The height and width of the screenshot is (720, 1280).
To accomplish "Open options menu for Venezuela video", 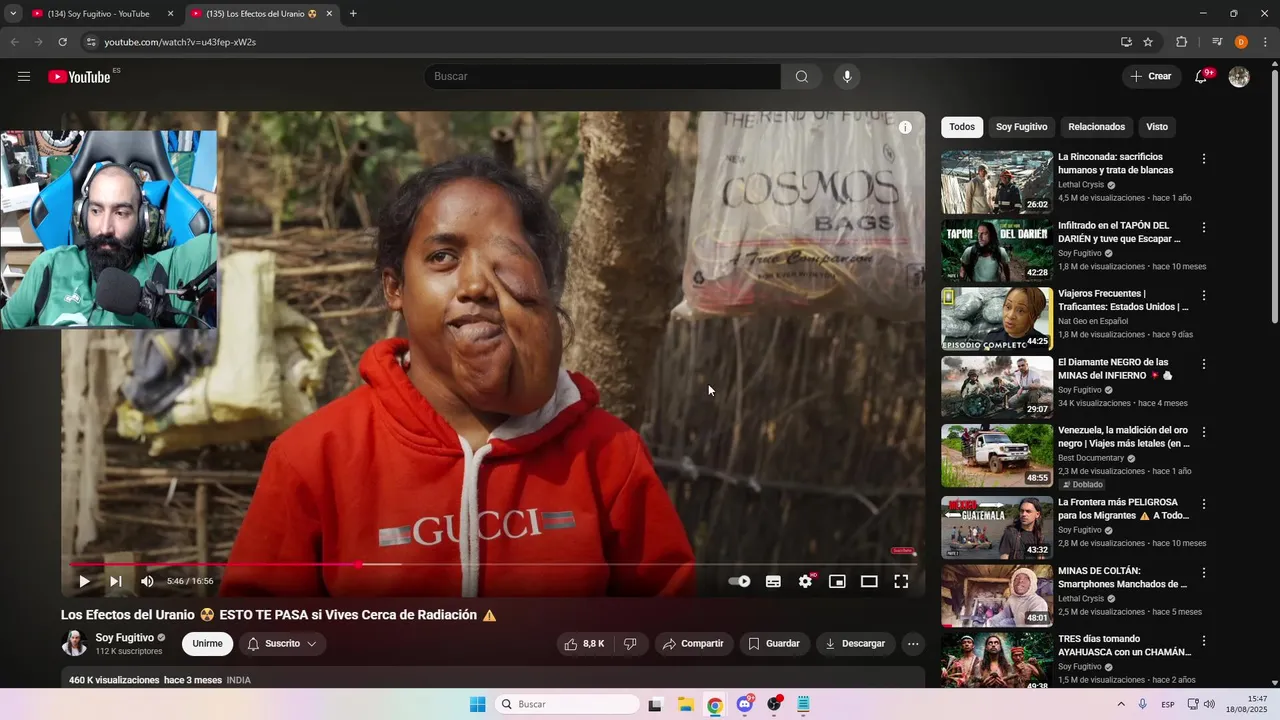I will tap(1204, 432).
